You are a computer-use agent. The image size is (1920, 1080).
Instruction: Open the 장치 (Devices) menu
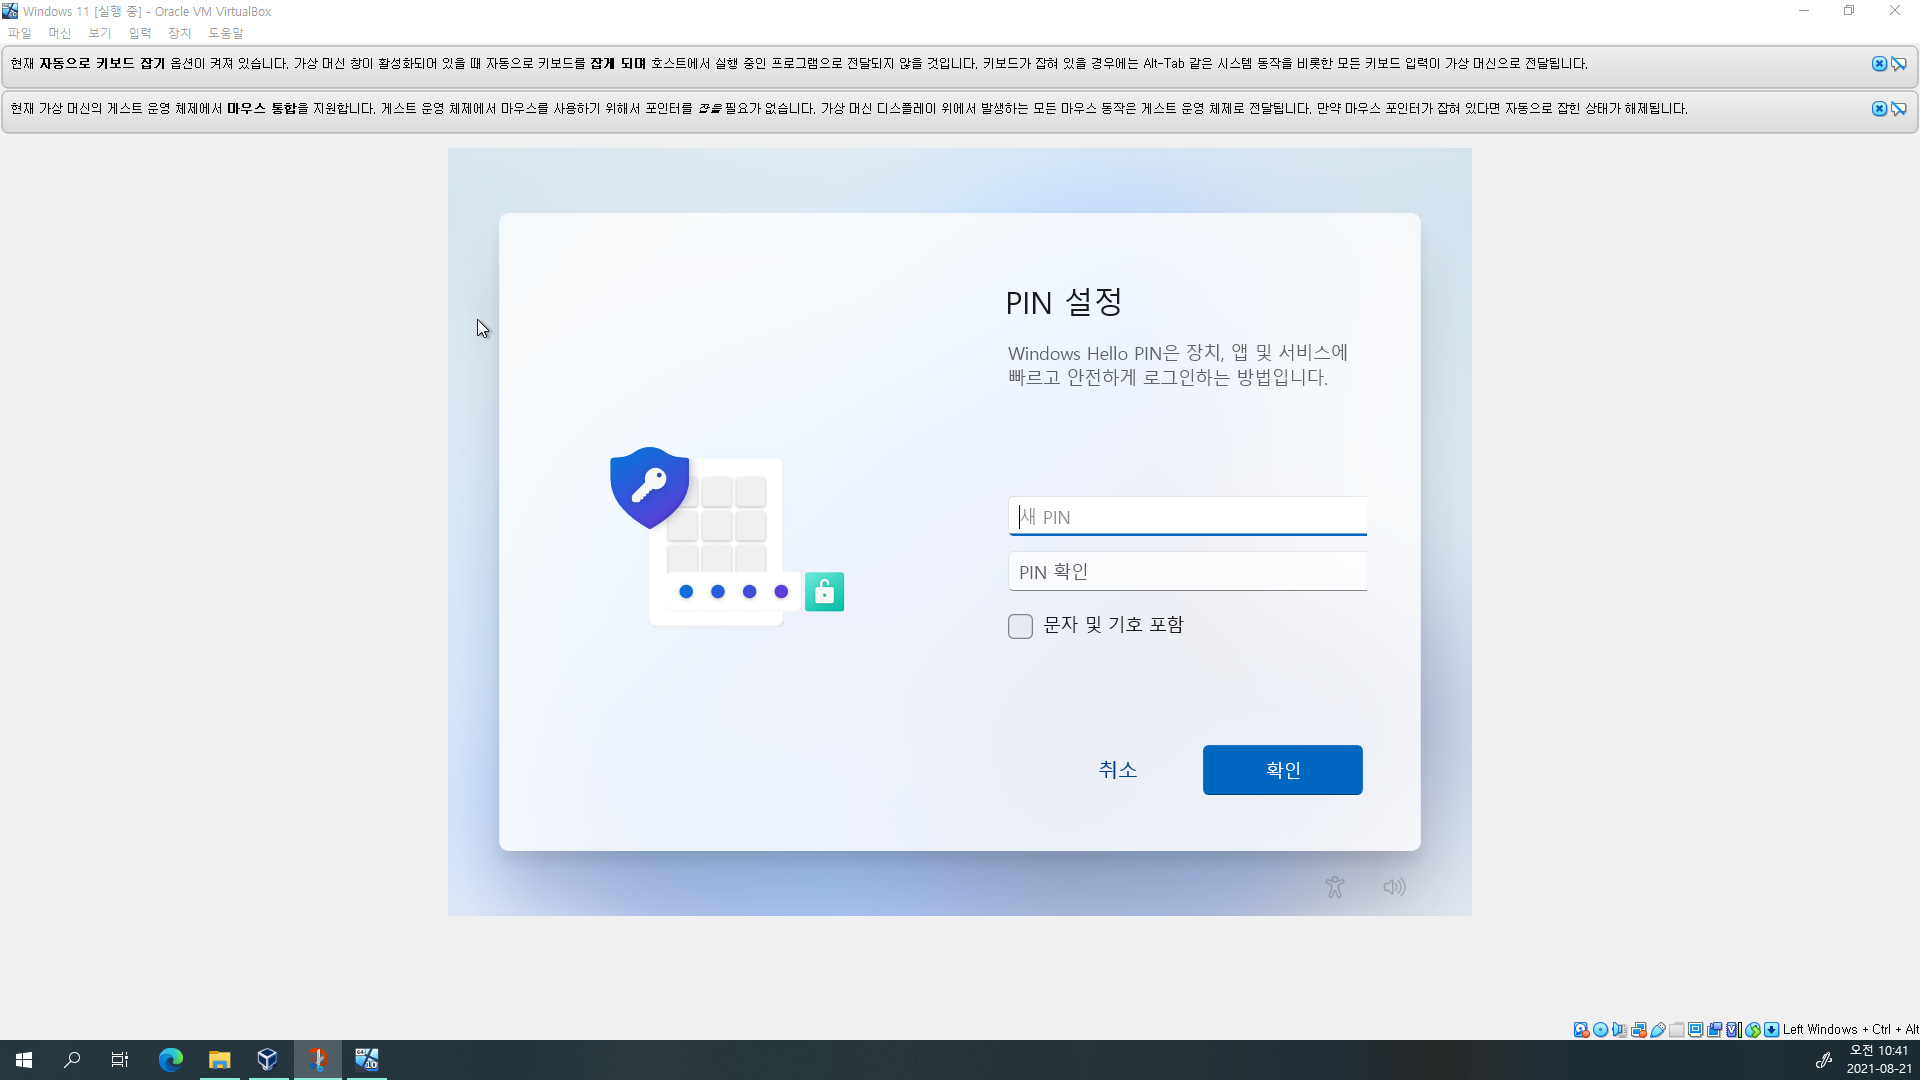point(179,33)
